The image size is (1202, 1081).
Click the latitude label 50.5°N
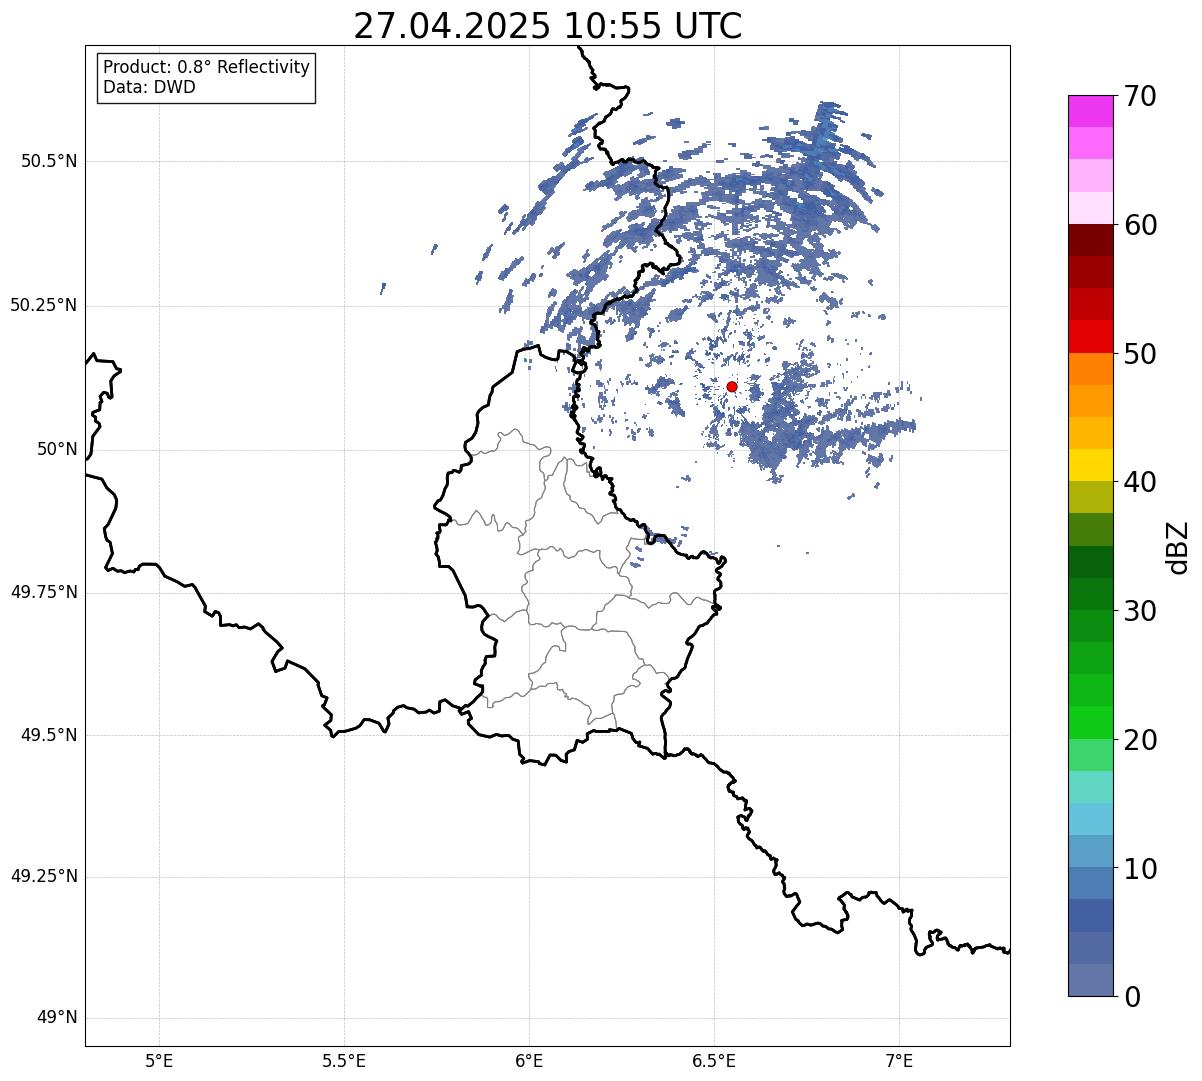49,161
